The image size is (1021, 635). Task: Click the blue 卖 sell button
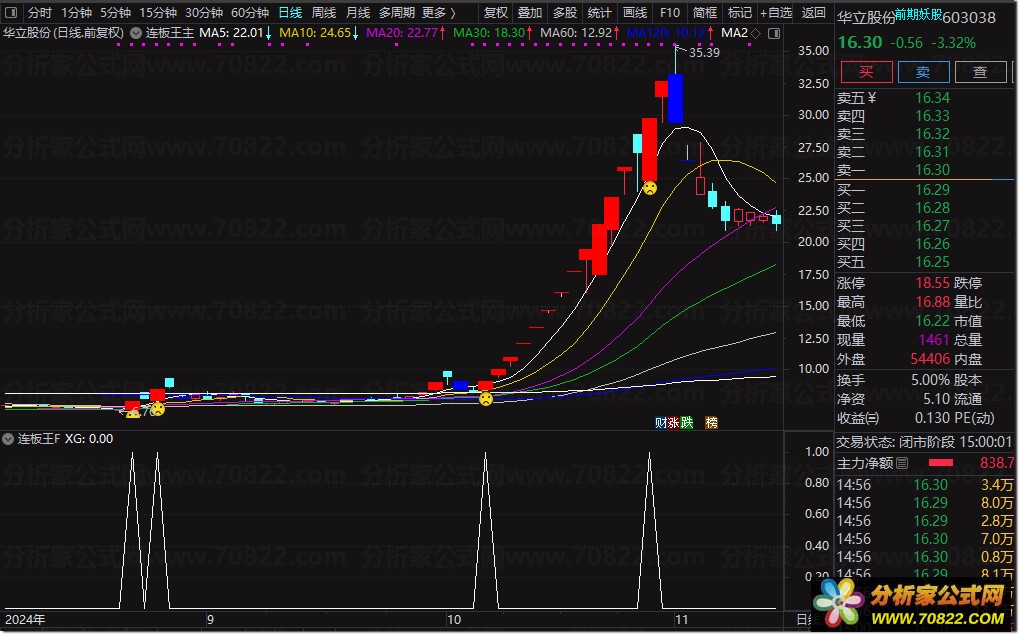click(923, 72)
